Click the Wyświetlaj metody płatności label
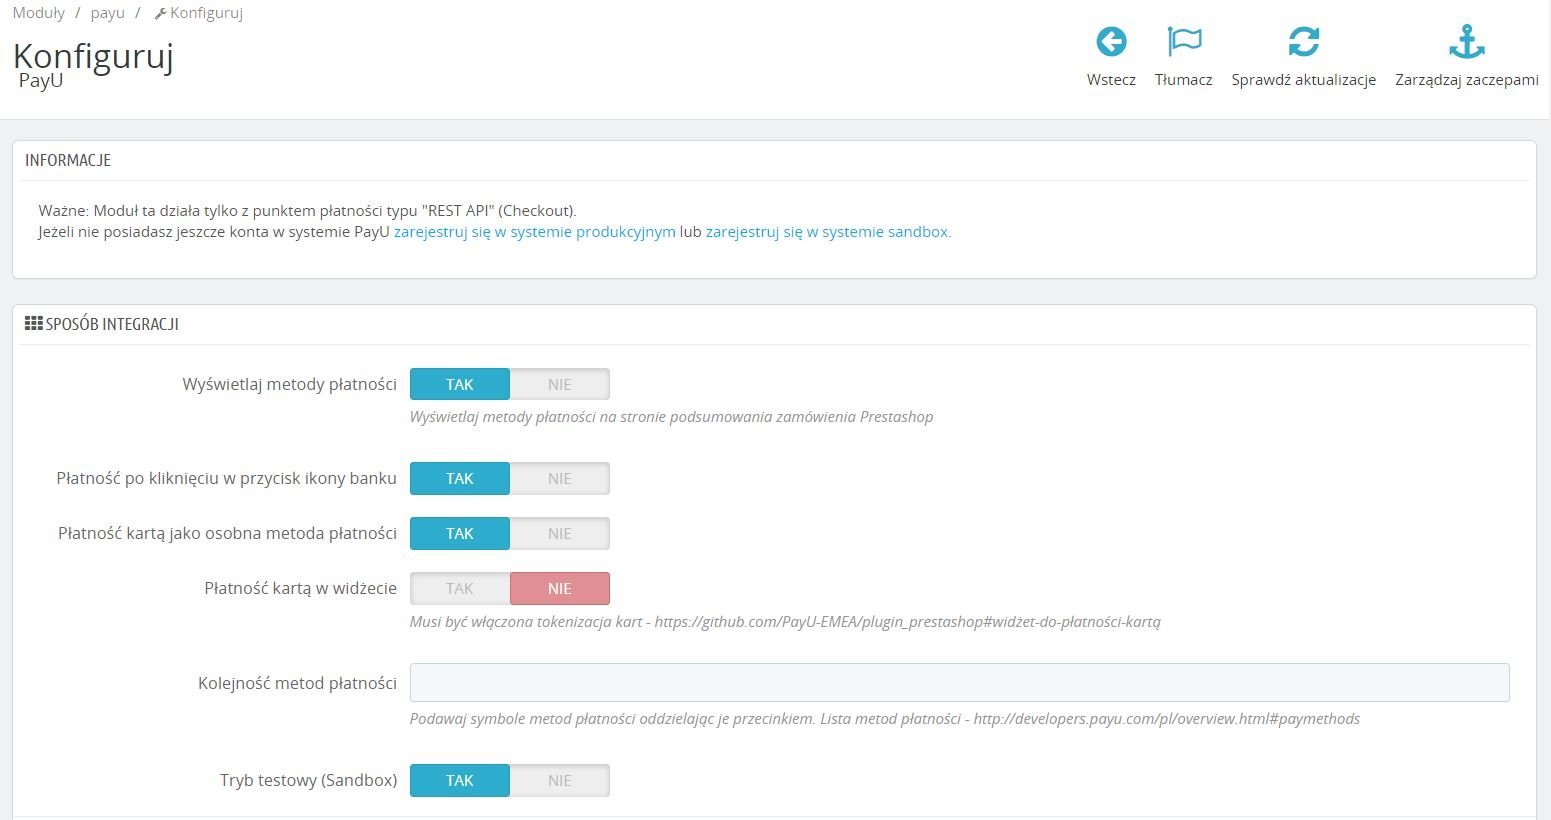The image size is (1551, 820). pyautogui.click(x=289, y=384)
